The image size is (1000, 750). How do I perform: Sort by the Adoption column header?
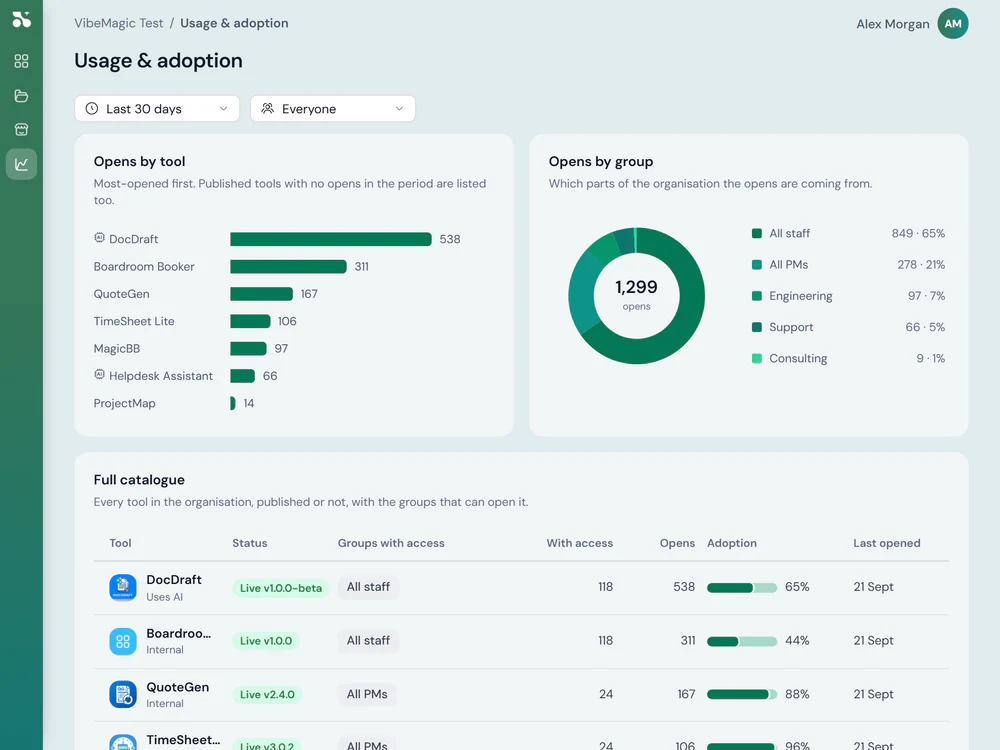click(732, 543)
